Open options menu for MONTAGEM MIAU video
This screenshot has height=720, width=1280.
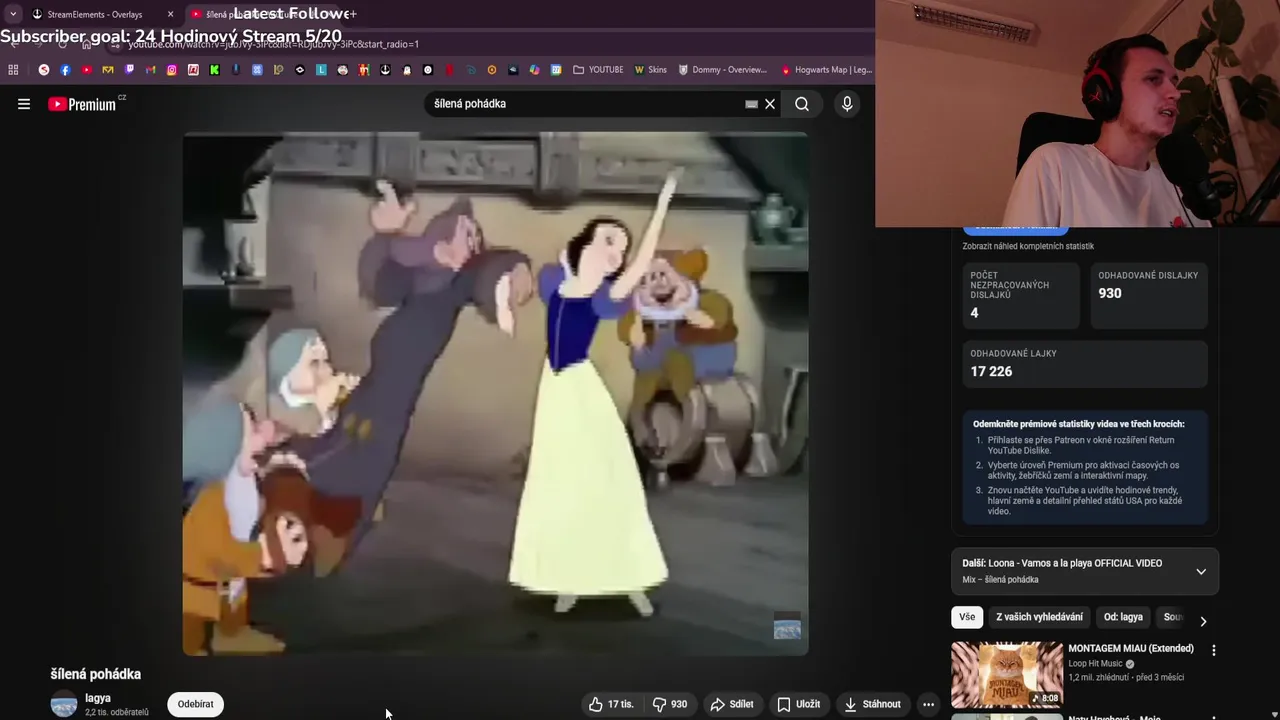(1214, 650)
